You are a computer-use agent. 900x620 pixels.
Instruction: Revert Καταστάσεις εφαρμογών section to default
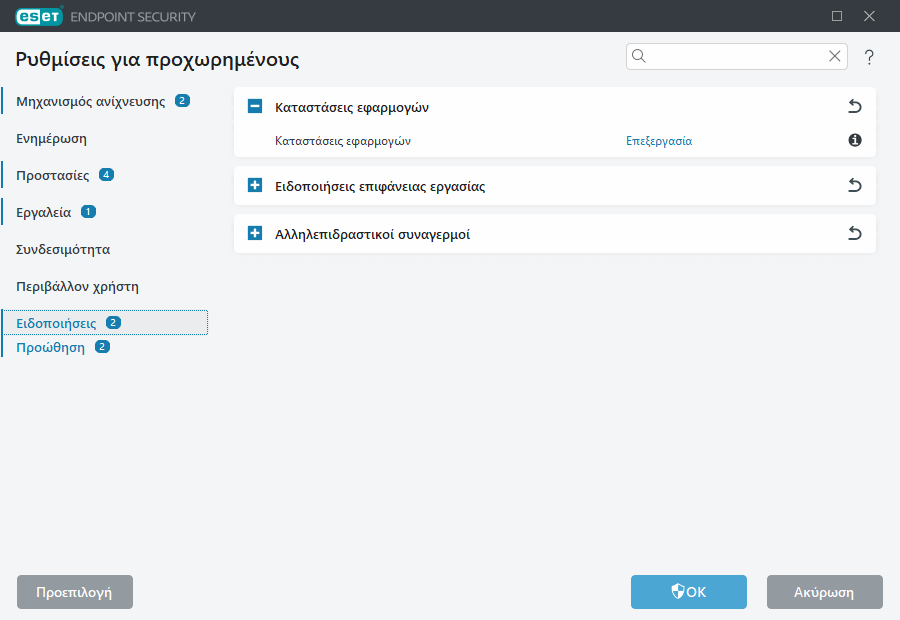855,106
